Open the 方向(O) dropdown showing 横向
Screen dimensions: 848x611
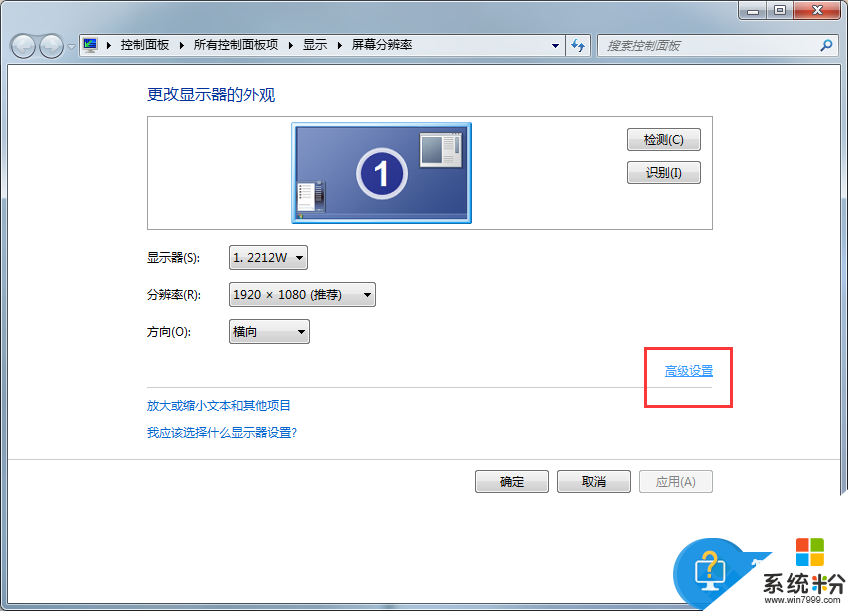tap(269, 331)
